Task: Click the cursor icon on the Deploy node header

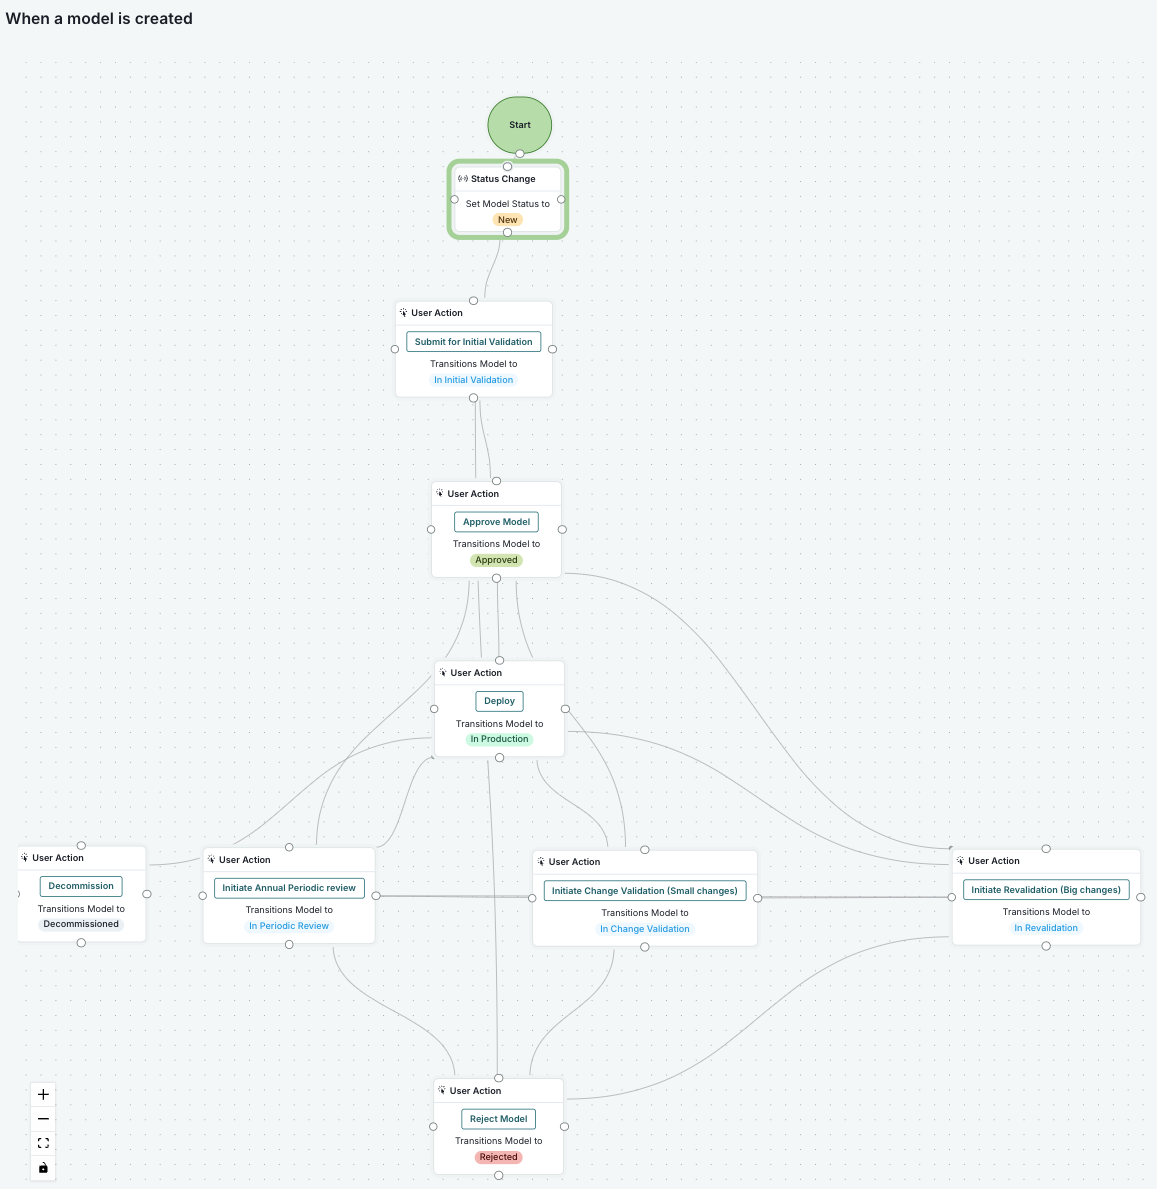Action: coord(443,672)
